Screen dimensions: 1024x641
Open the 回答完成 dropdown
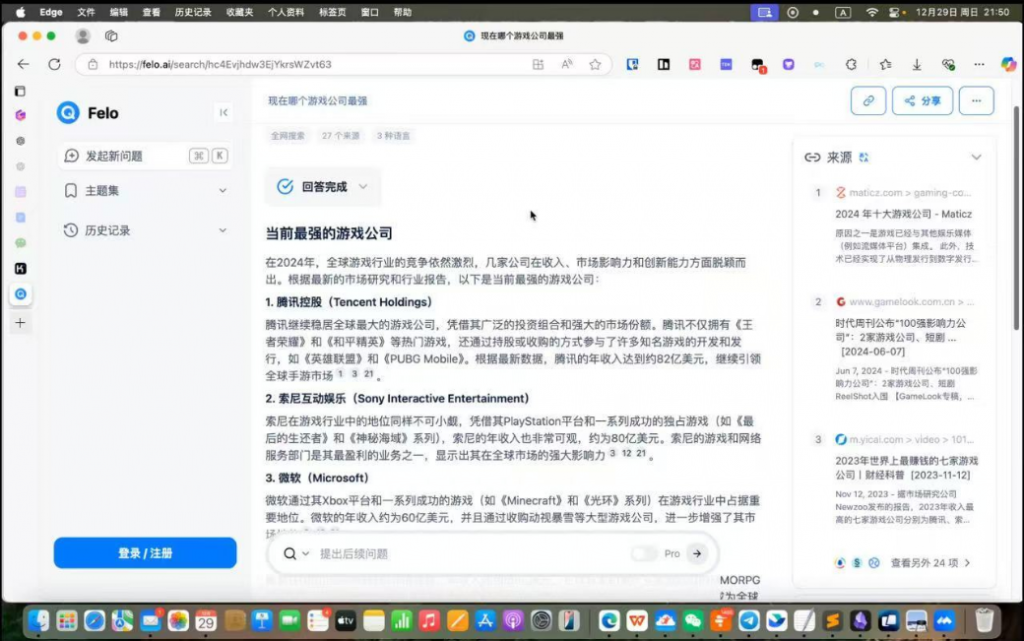click(322, 187)
